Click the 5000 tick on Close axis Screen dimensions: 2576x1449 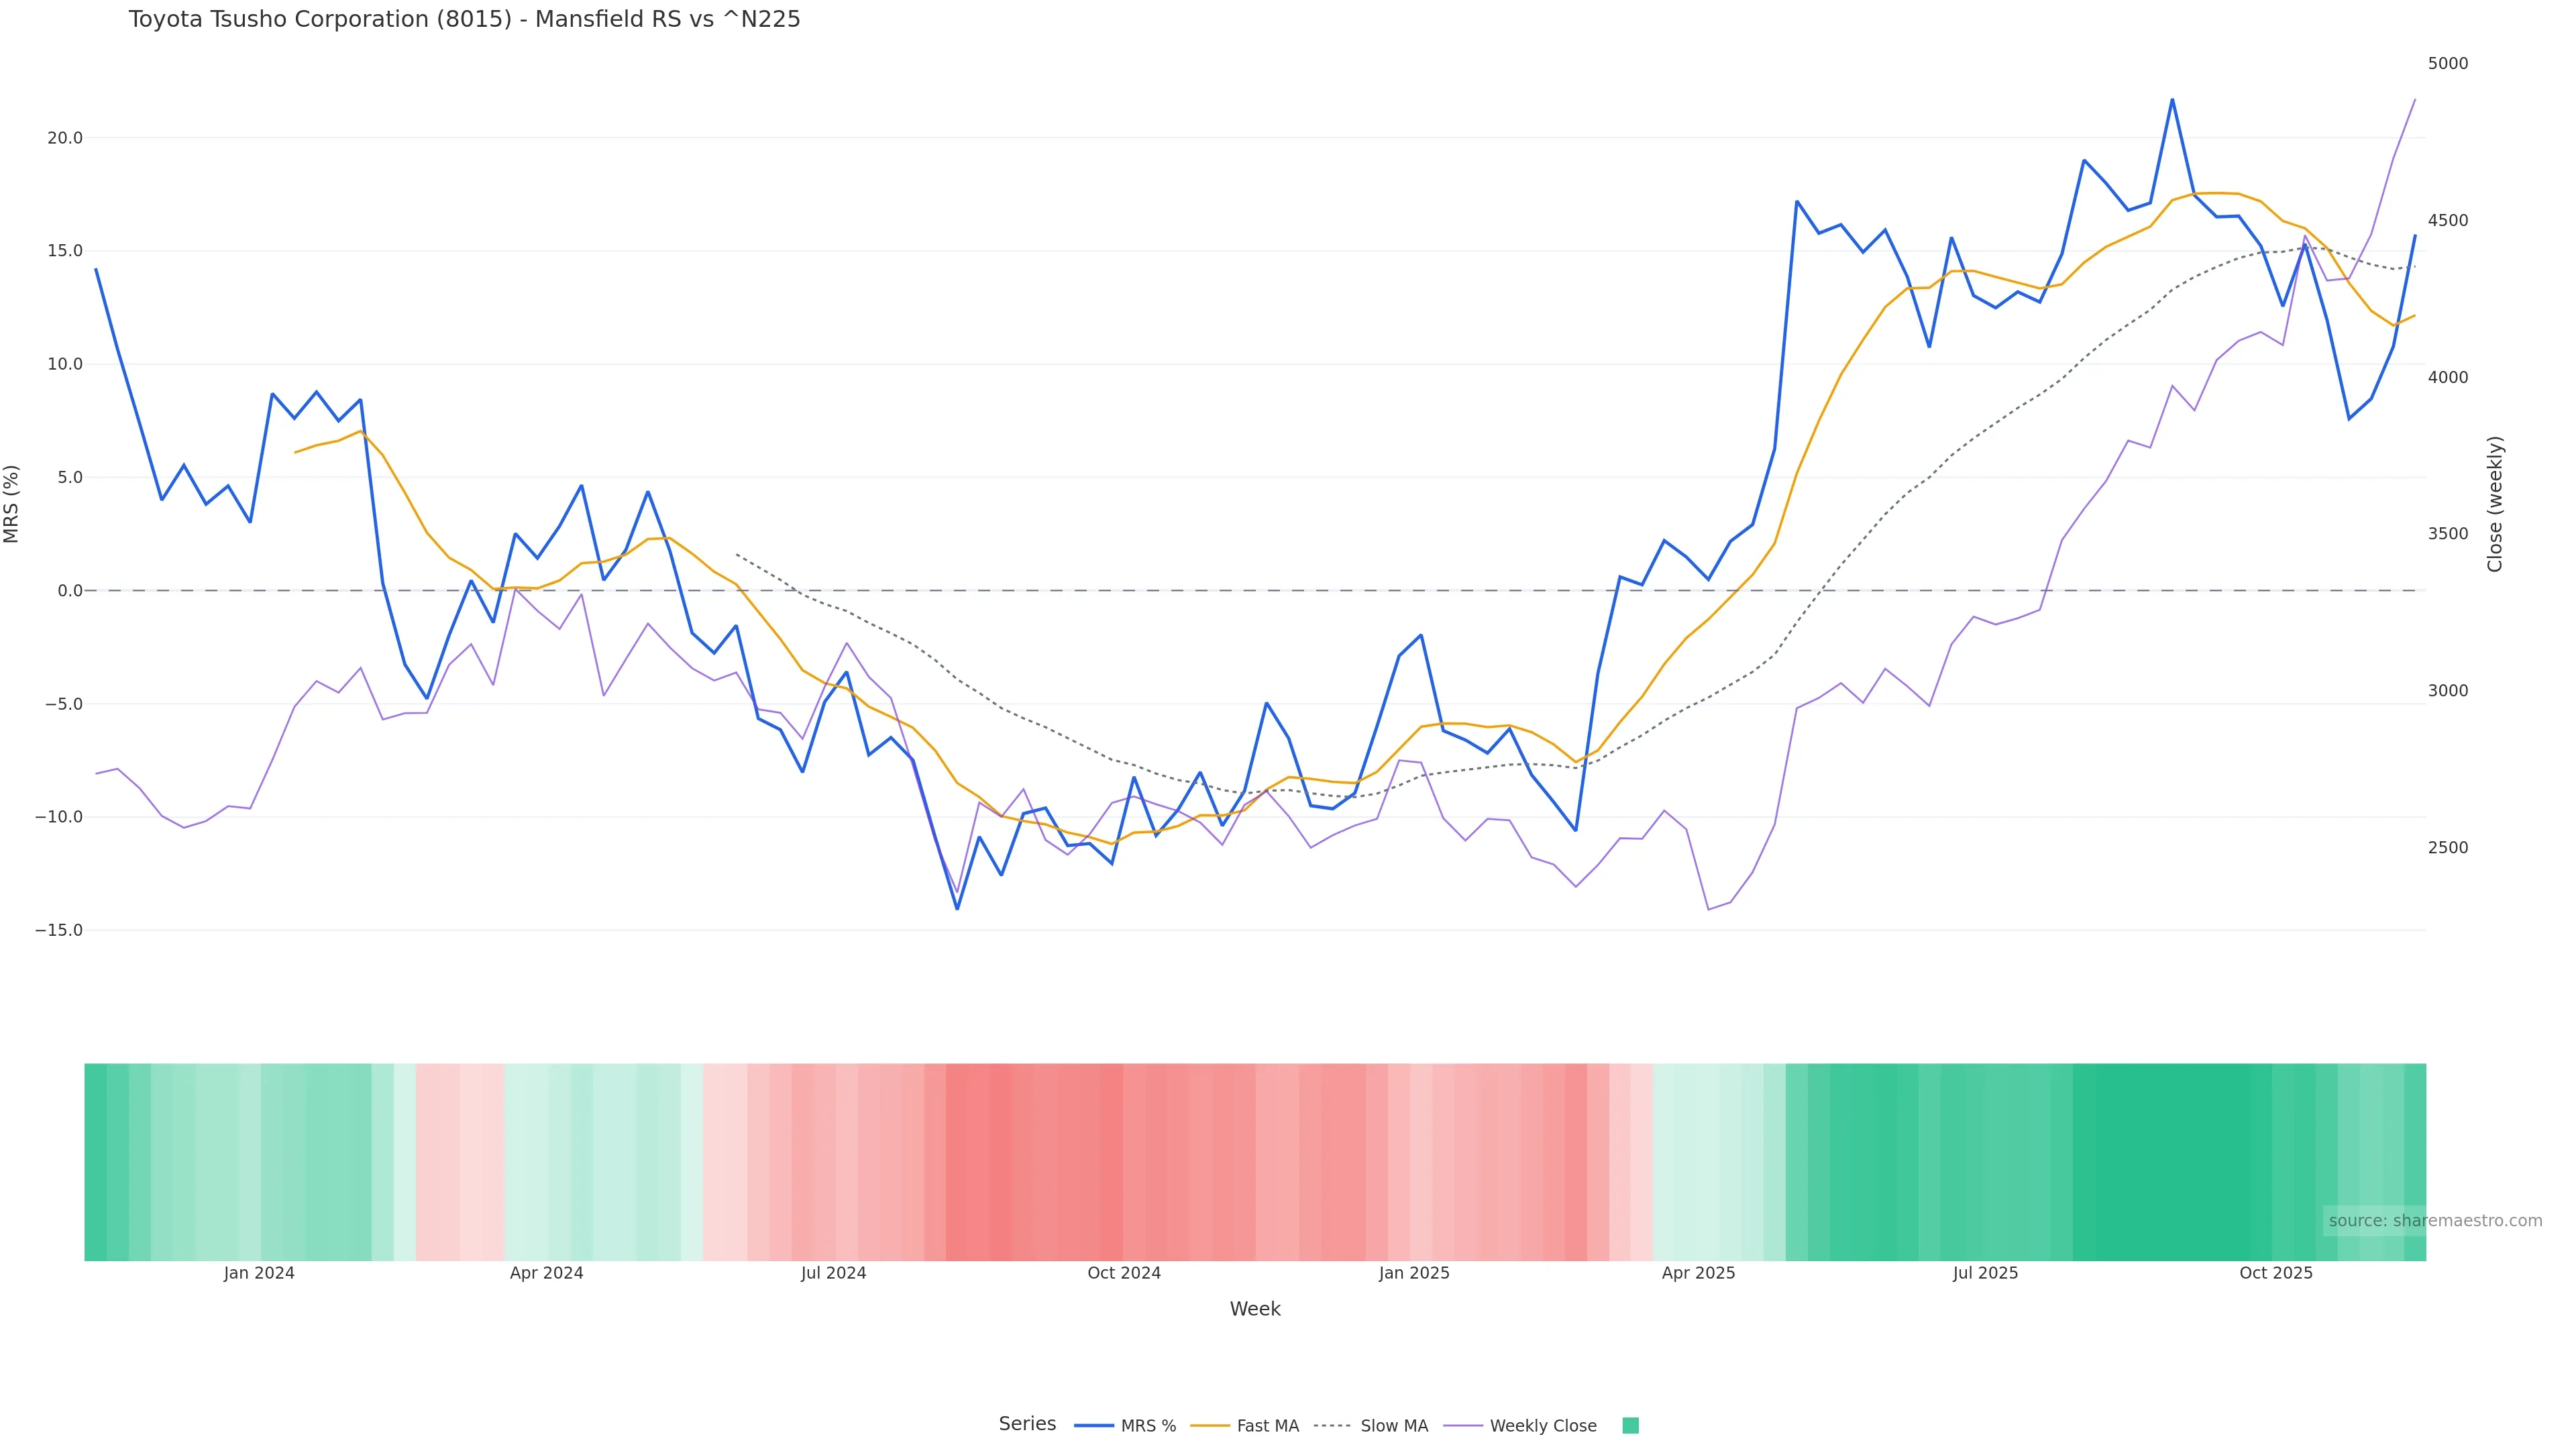point(2448,64)
